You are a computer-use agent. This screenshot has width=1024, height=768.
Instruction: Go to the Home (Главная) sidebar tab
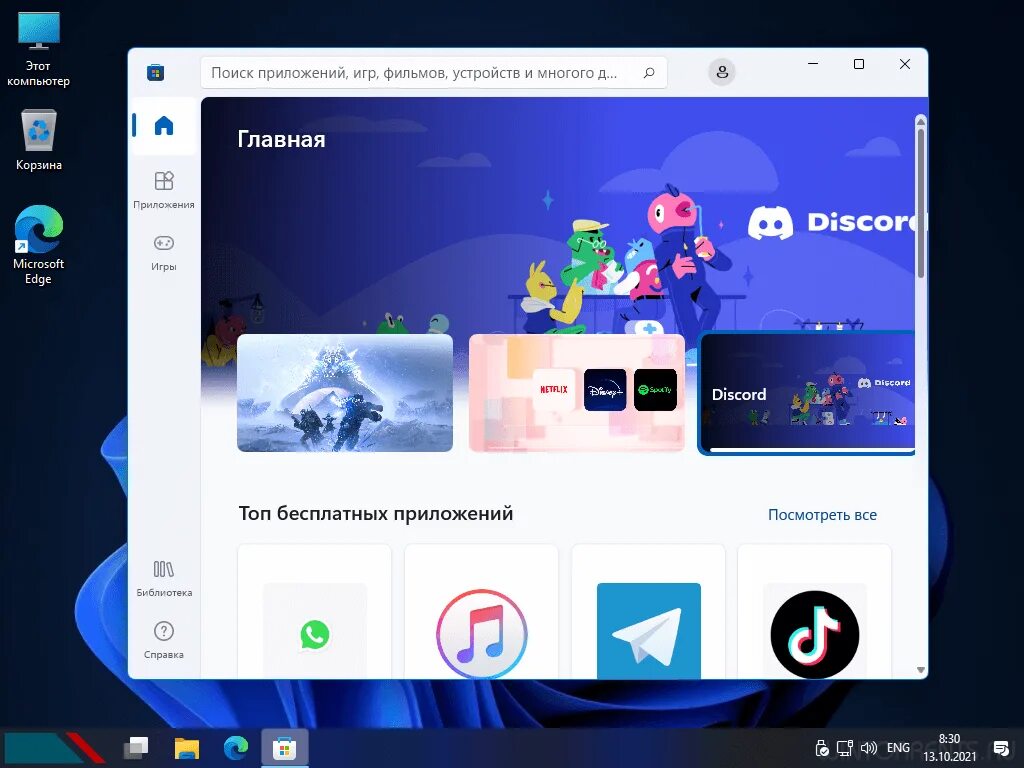coord(164,125)
